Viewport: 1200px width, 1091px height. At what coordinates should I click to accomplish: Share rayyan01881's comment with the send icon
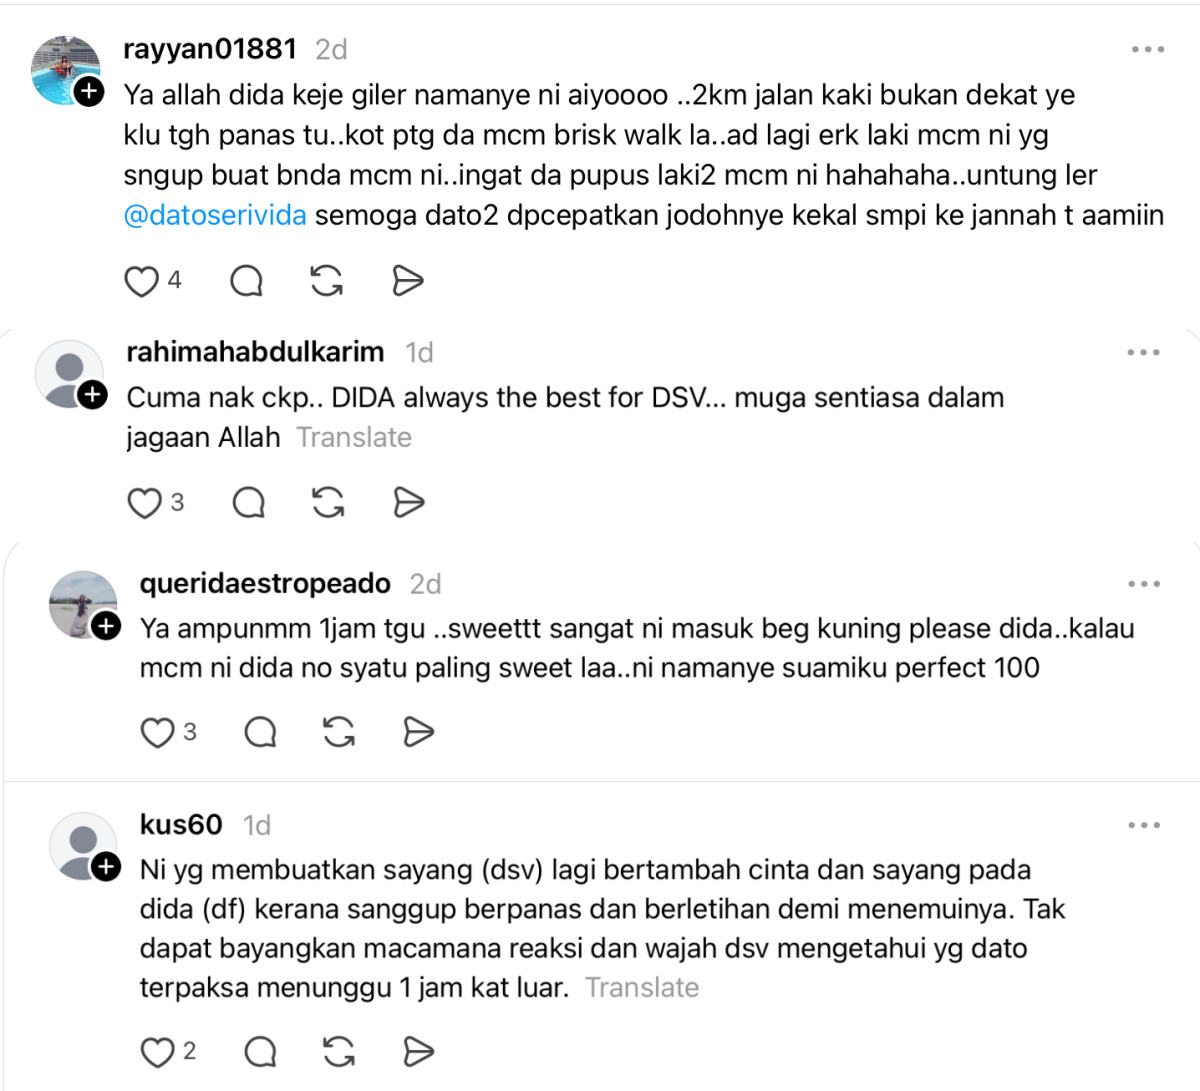coord(407,282)
